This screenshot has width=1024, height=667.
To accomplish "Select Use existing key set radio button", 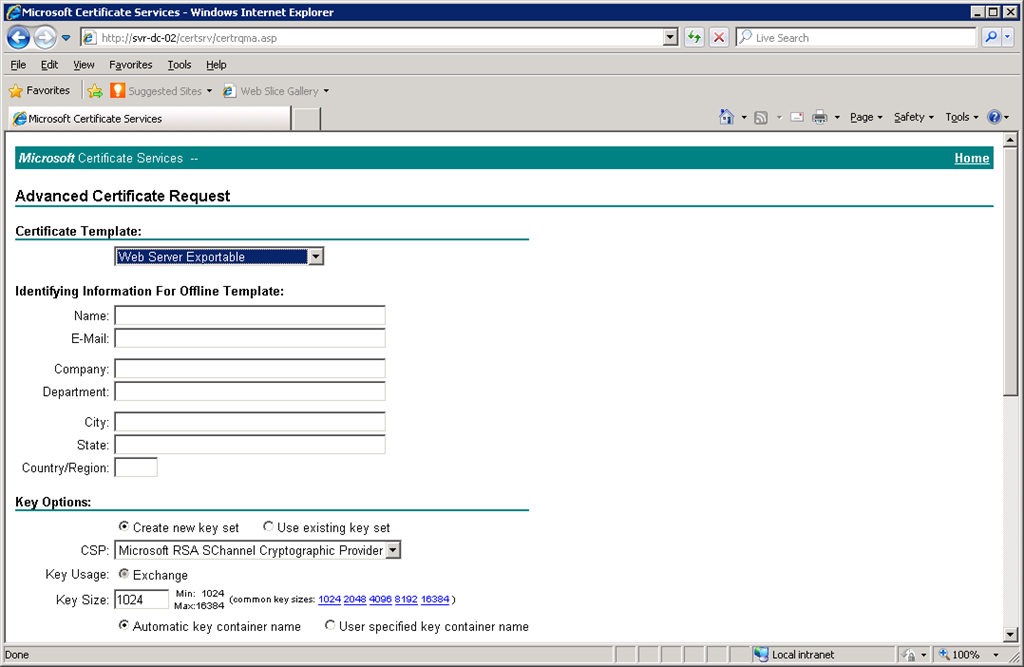I will [268, 527].
